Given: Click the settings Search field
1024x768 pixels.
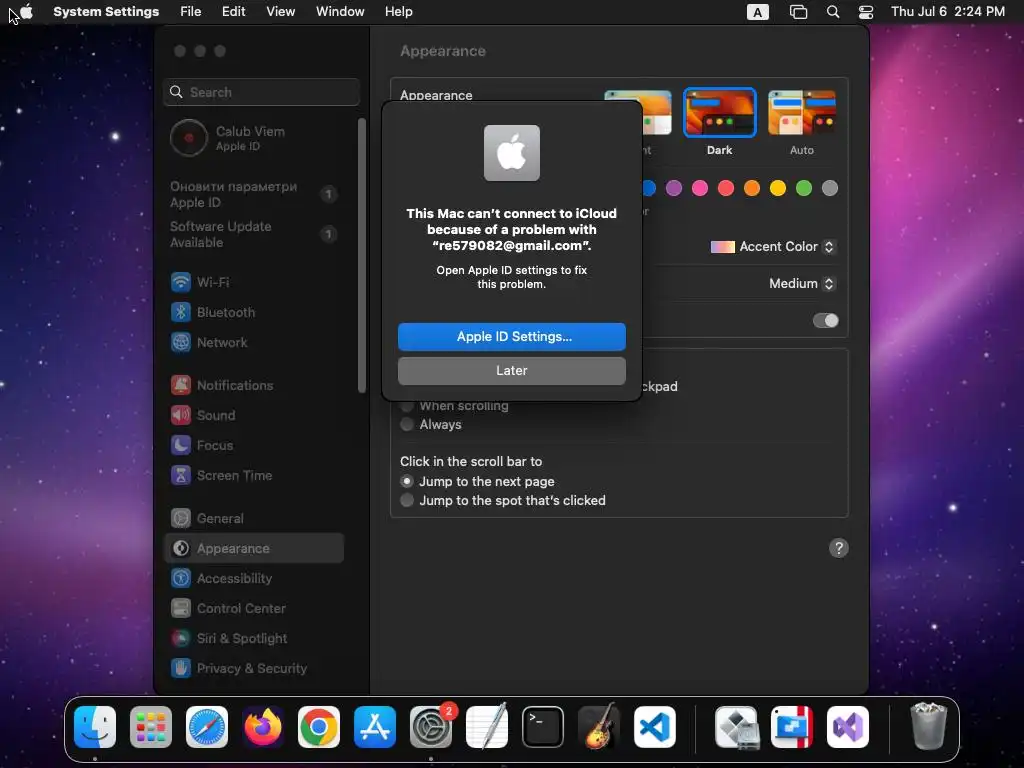Looking at the screenshot, I should click(261, 92).
